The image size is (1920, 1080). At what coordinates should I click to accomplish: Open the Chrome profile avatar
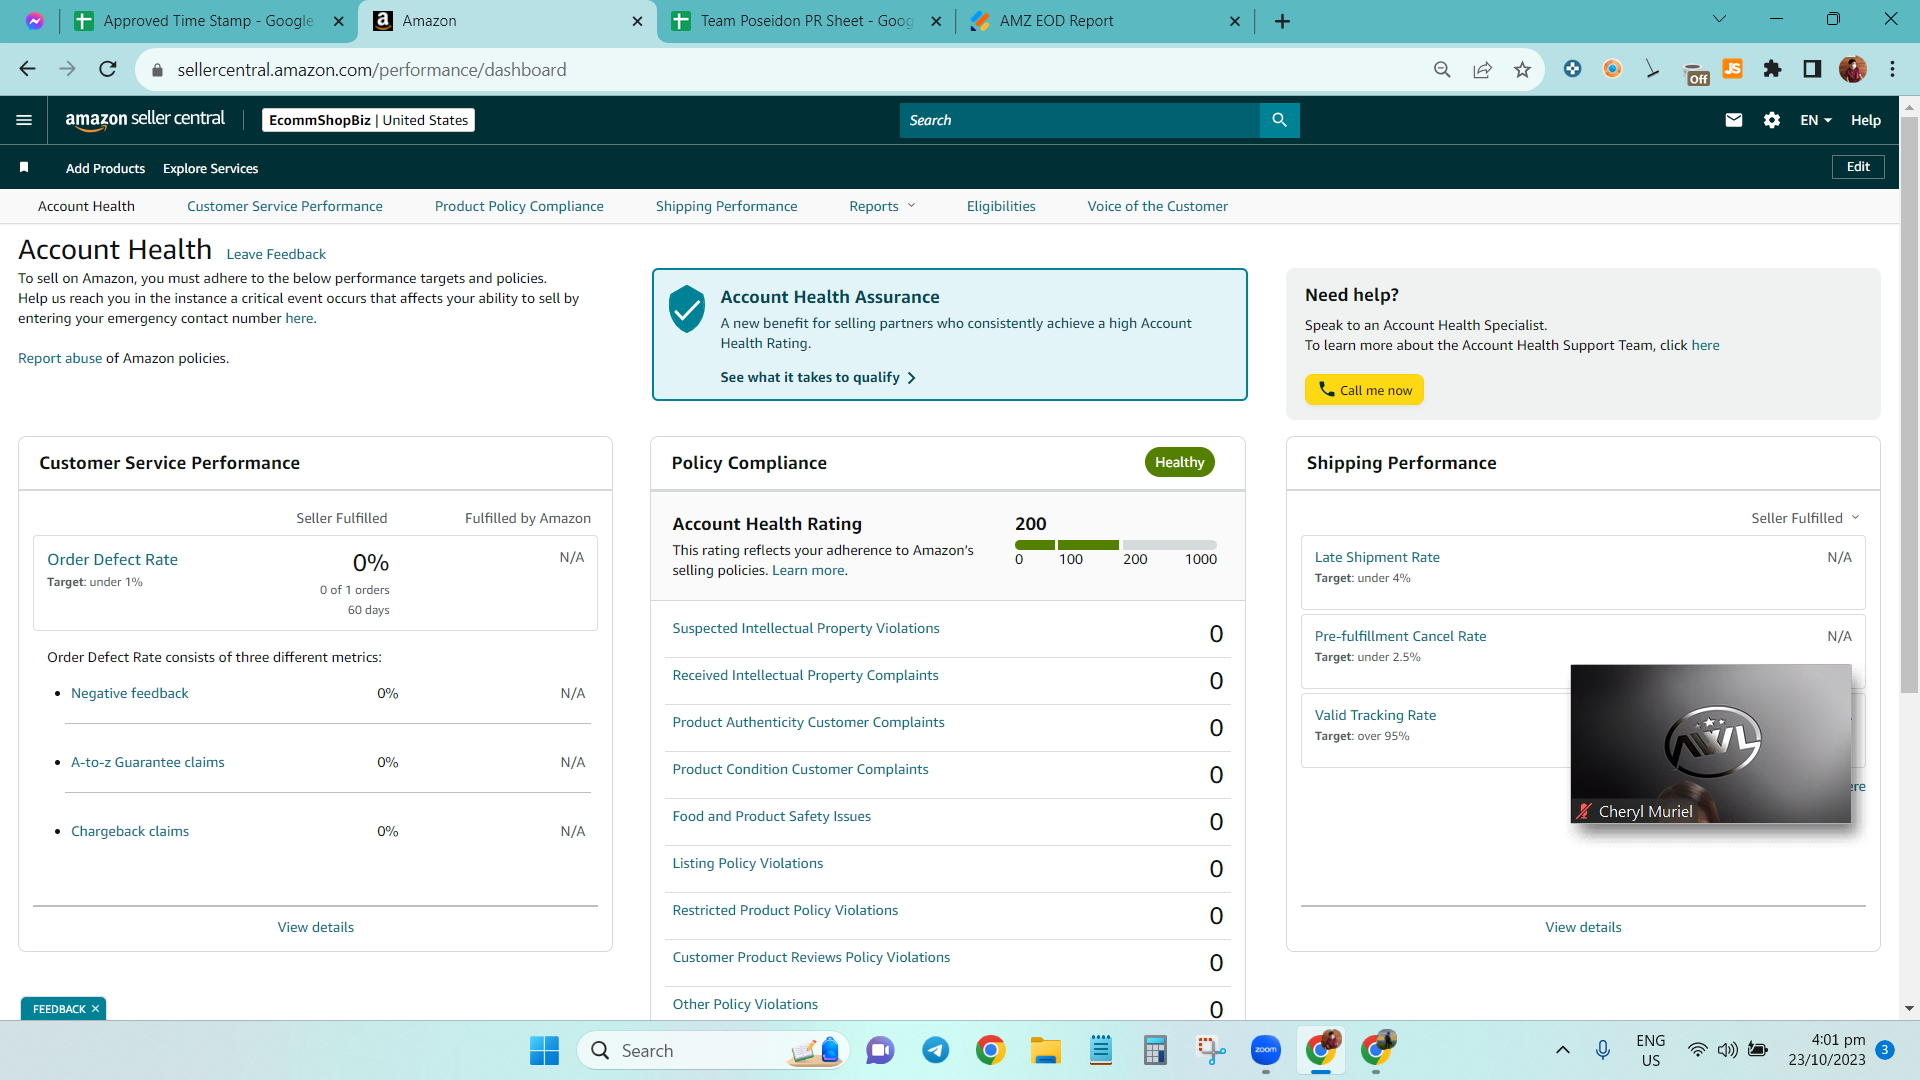tap(1852, 69)
